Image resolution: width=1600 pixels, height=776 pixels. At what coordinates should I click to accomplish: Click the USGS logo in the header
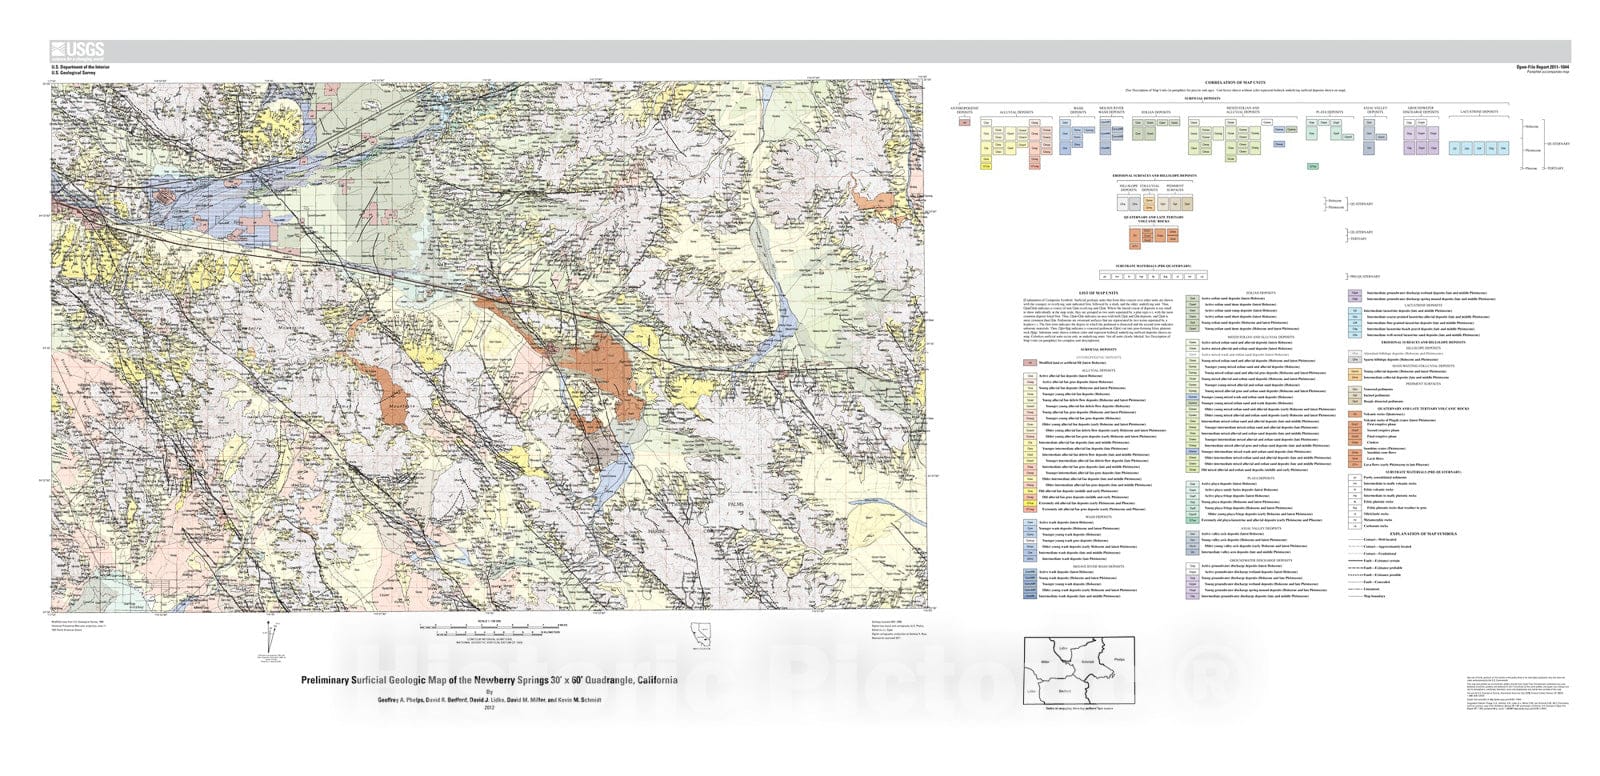click(x=77, y=51)
